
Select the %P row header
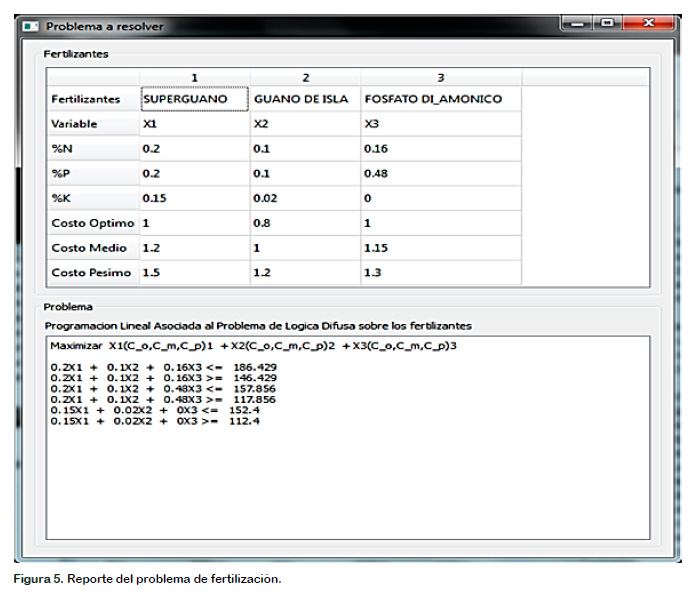pyautogui.click(x=93, y=173)
